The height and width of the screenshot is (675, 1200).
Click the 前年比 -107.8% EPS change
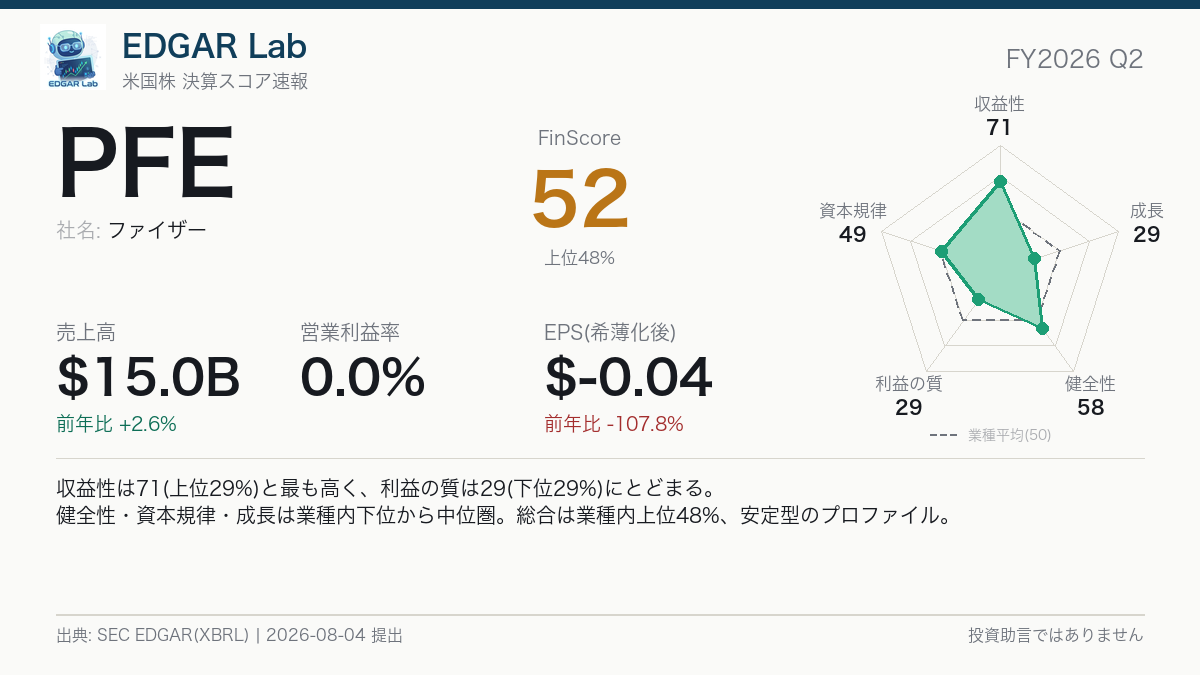point(614,424)
